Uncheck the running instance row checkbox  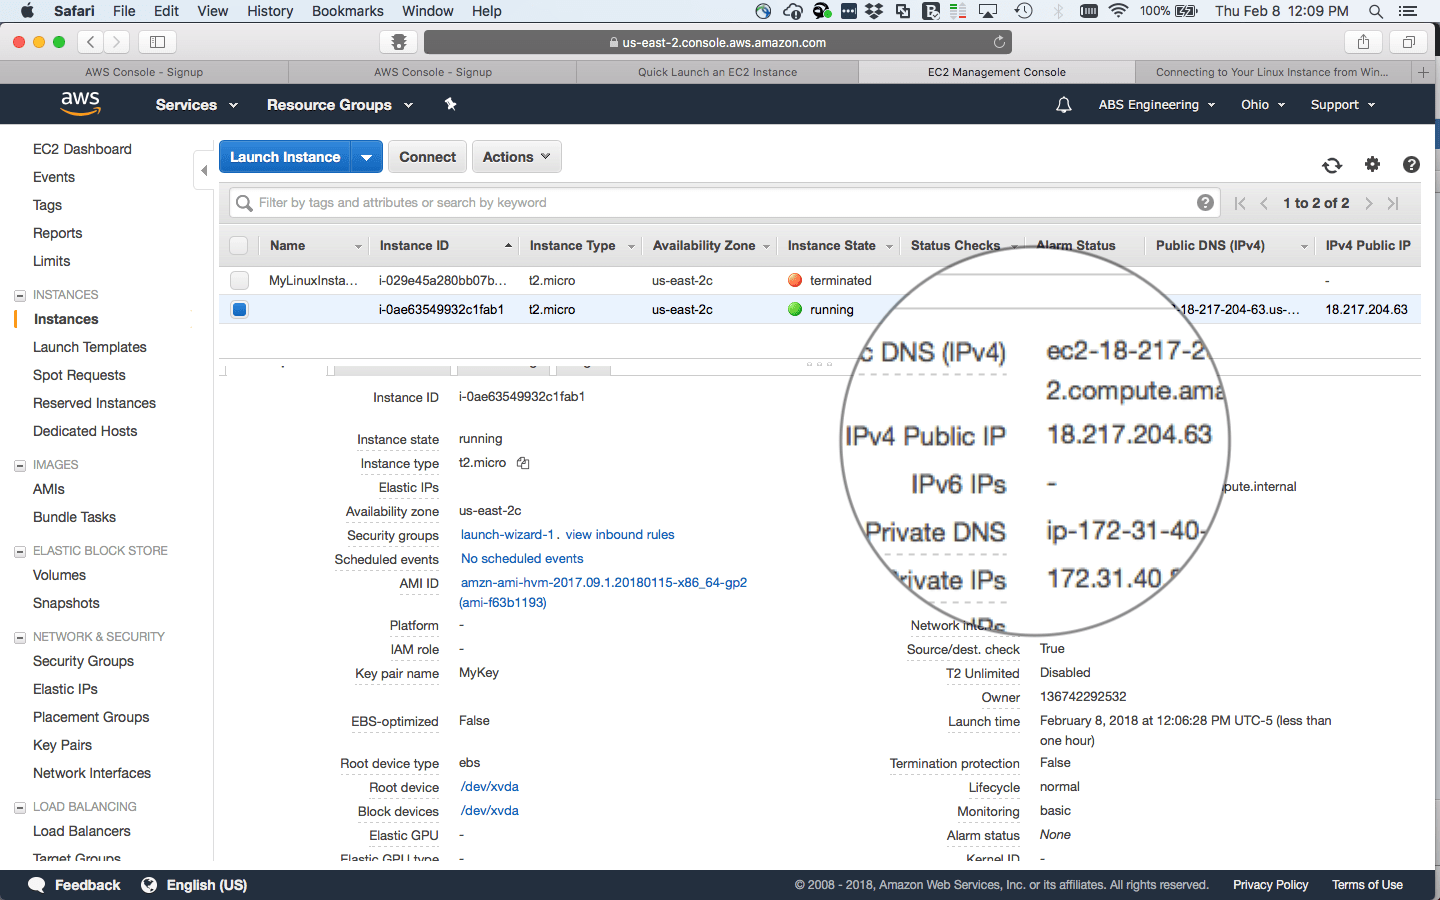tap(239, 310)
